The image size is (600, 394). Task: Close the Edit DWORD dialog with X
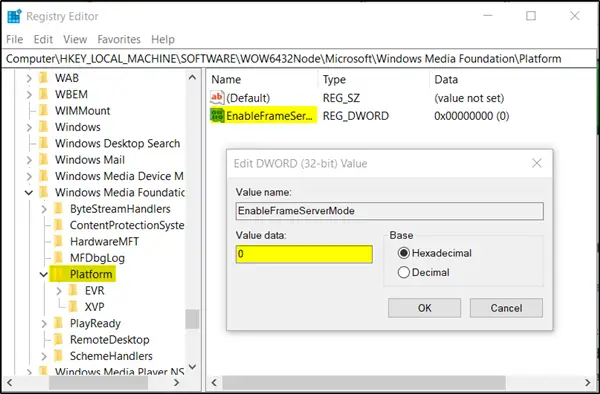537,163
